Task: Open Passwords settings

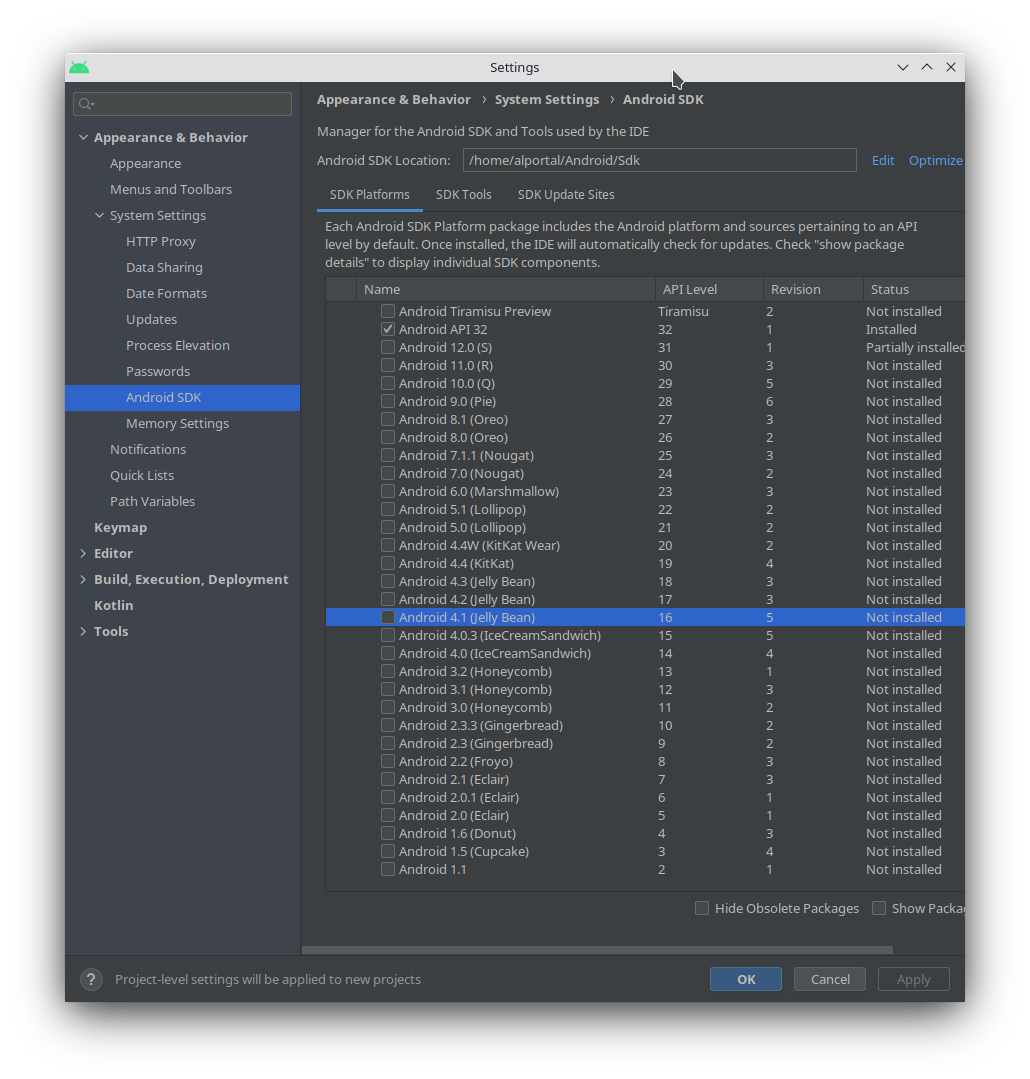Action: point(158,372)
